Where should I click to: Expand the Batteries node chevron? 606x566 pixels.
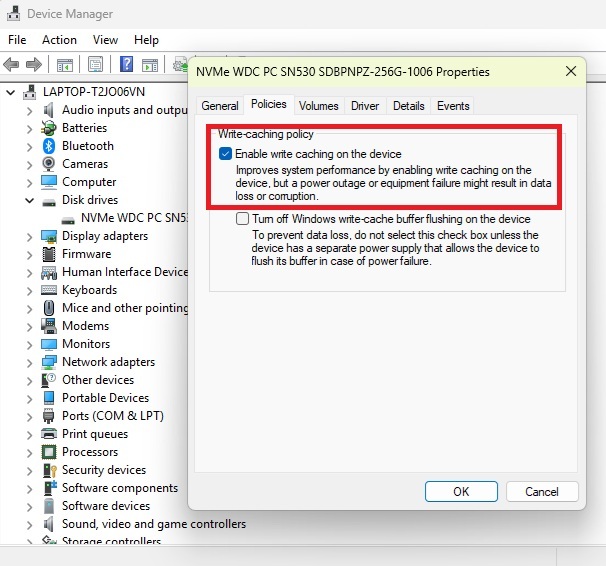[29, 129]
